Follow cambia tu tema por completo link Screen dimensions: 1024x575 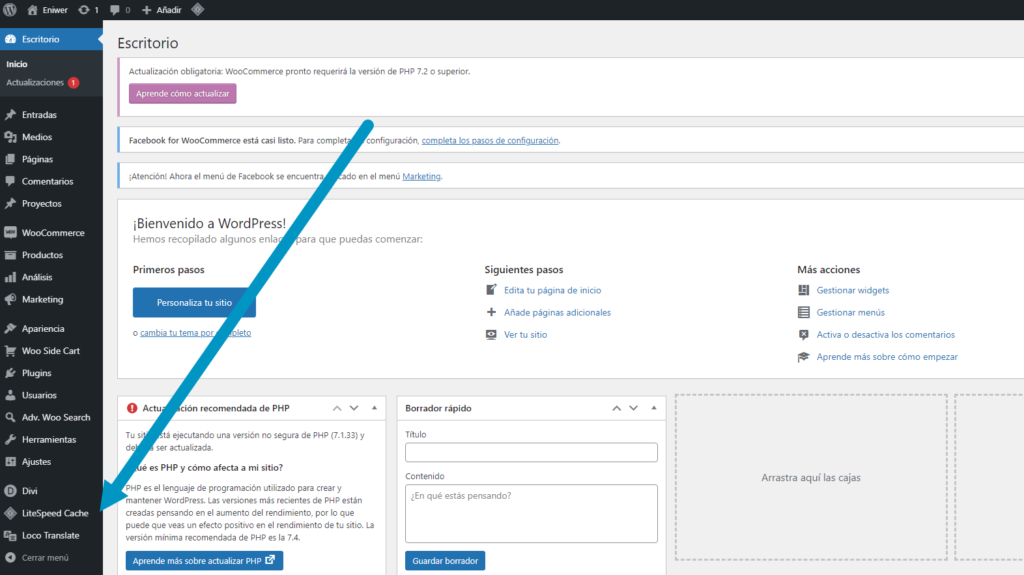click(x=195, y=333)
